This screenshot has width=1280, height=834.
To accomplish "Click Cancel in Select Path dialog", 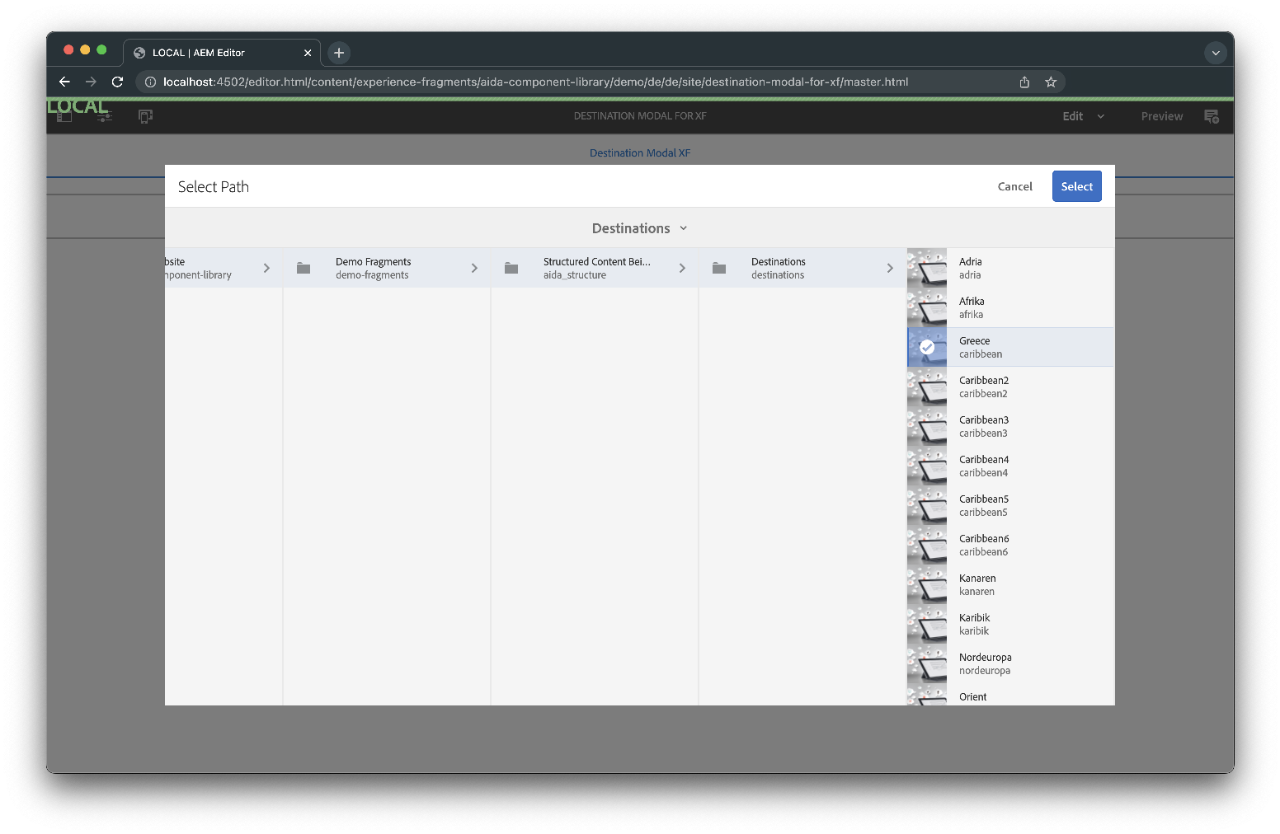I will pos(1015,186).
